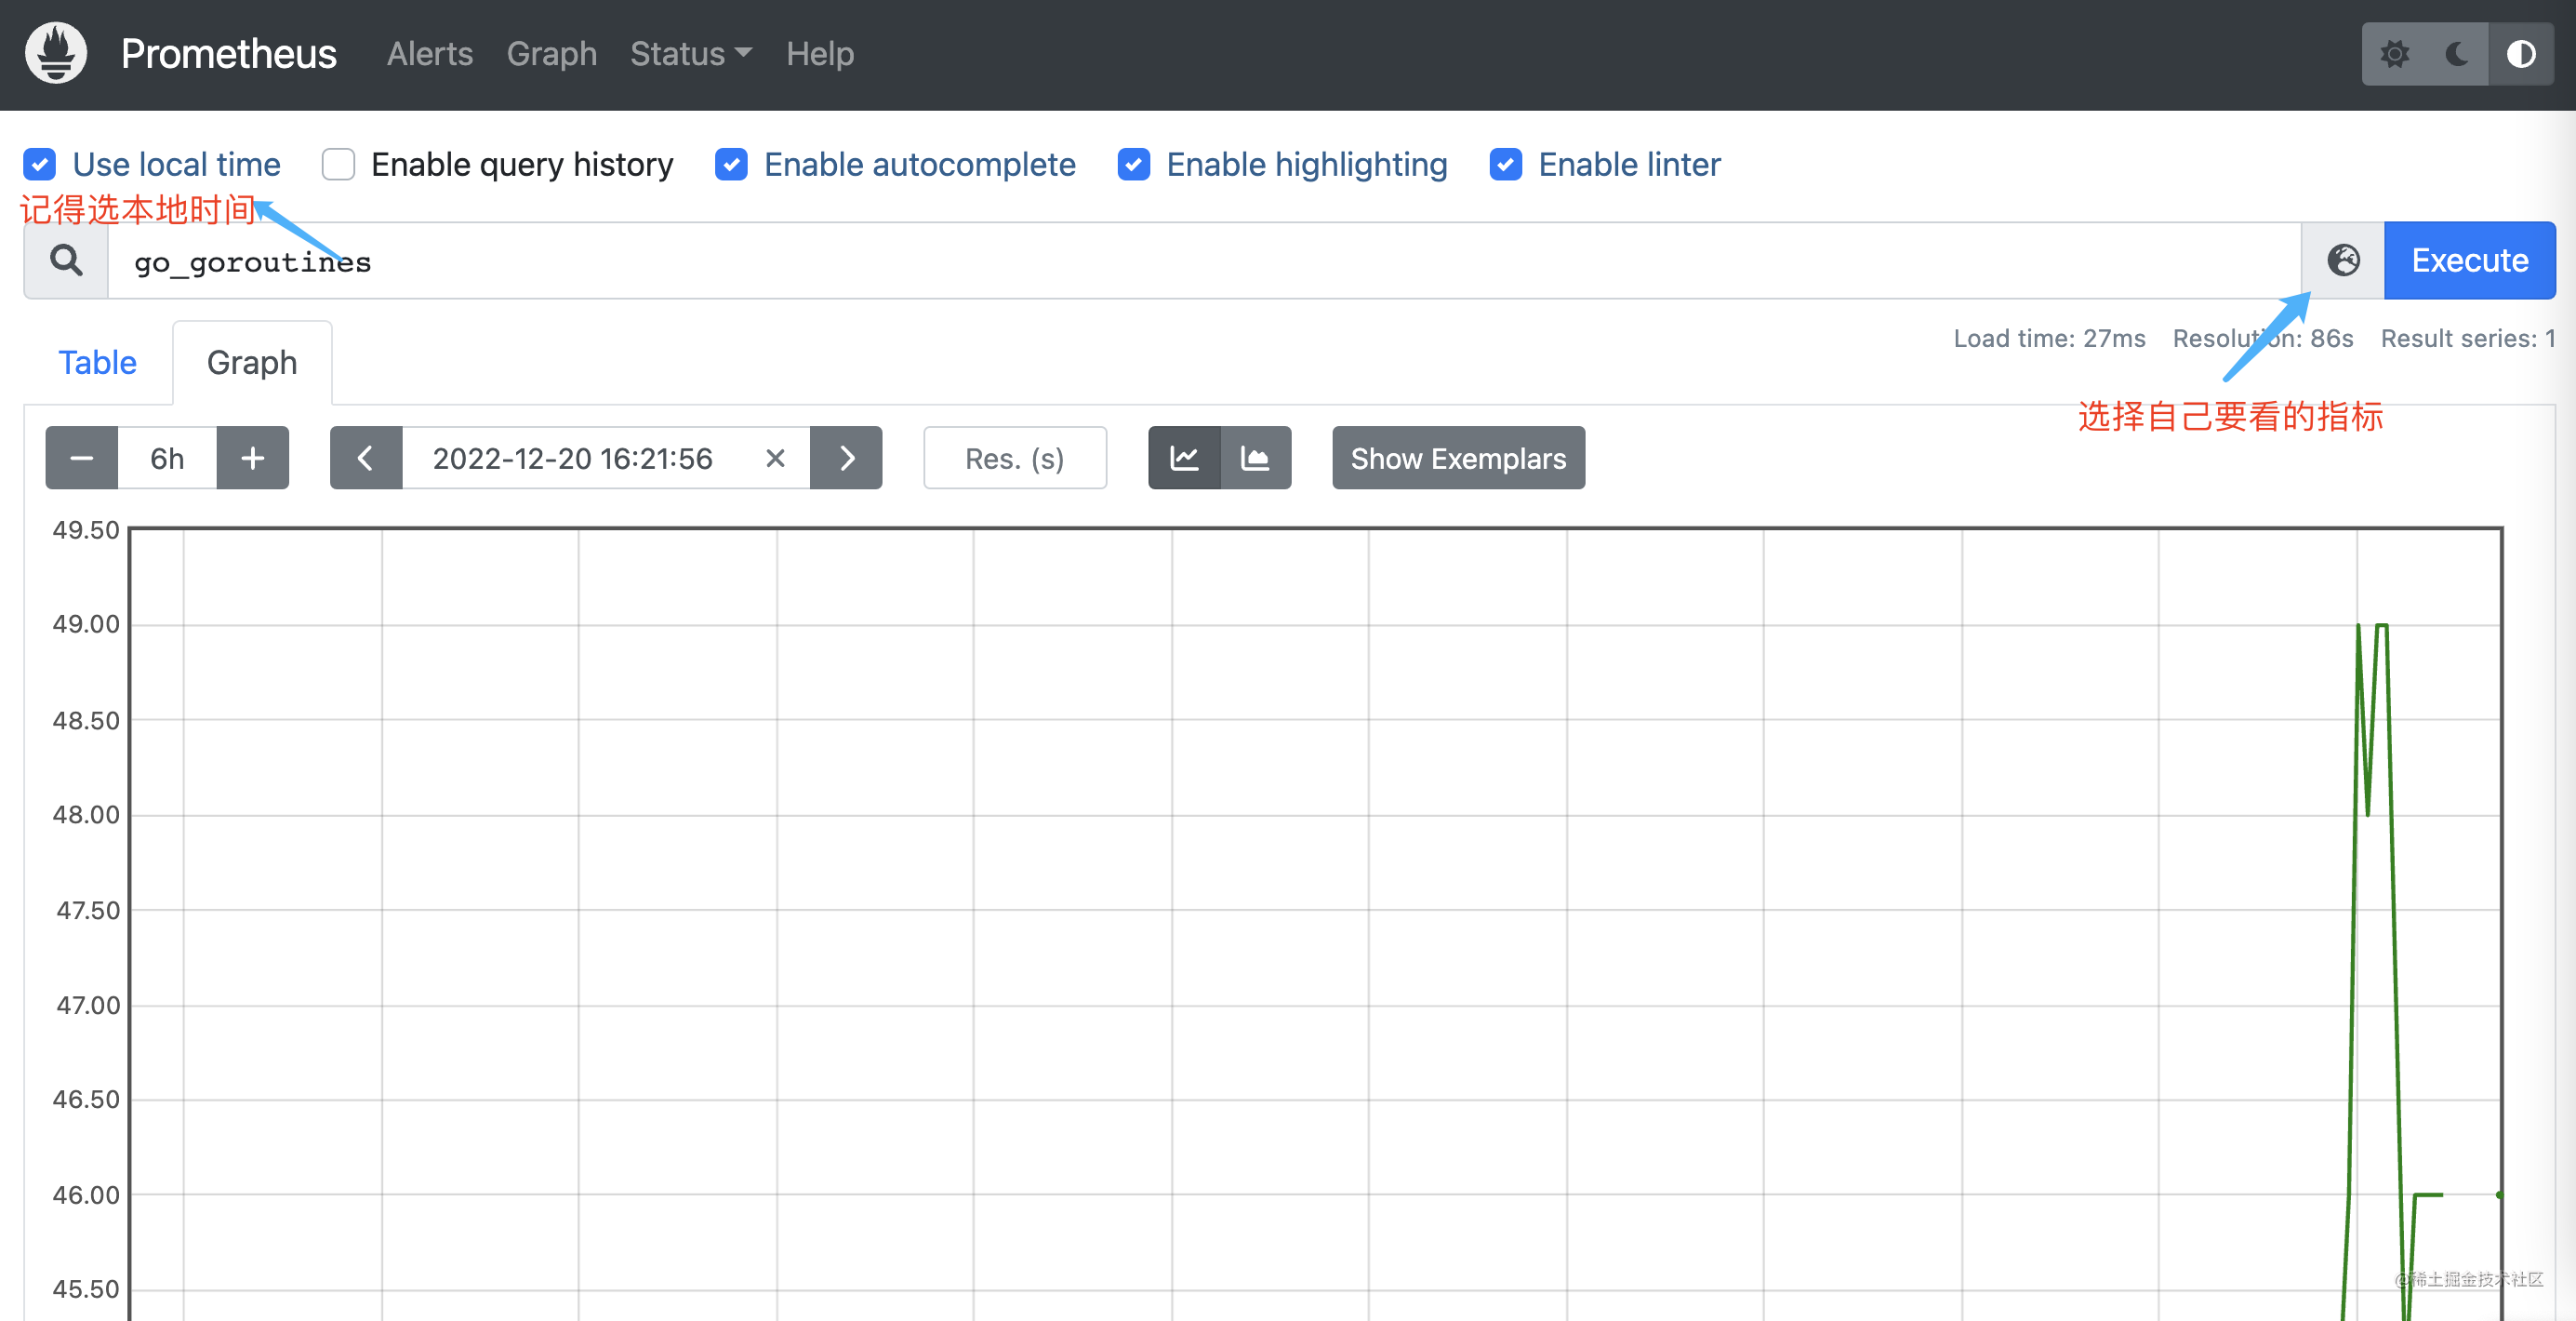This screenshot has height=1321, width=2576.
Task: Select the stacked area chart icon
Action: pos(1255,458)
